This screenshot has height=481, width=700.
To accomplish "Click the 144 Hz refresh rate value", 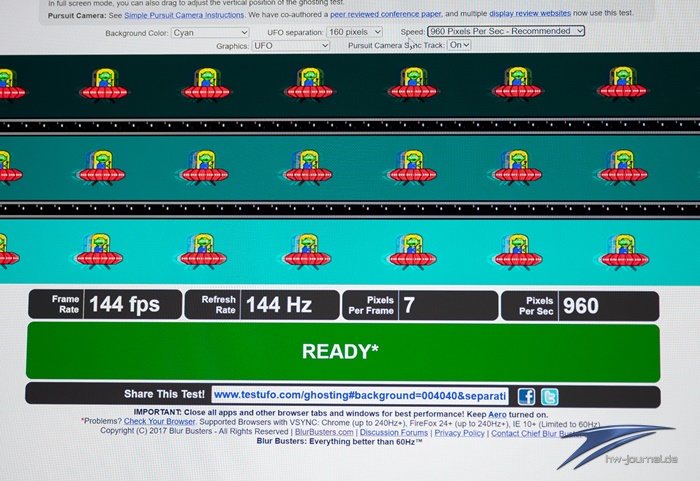I will click(279, 305).
